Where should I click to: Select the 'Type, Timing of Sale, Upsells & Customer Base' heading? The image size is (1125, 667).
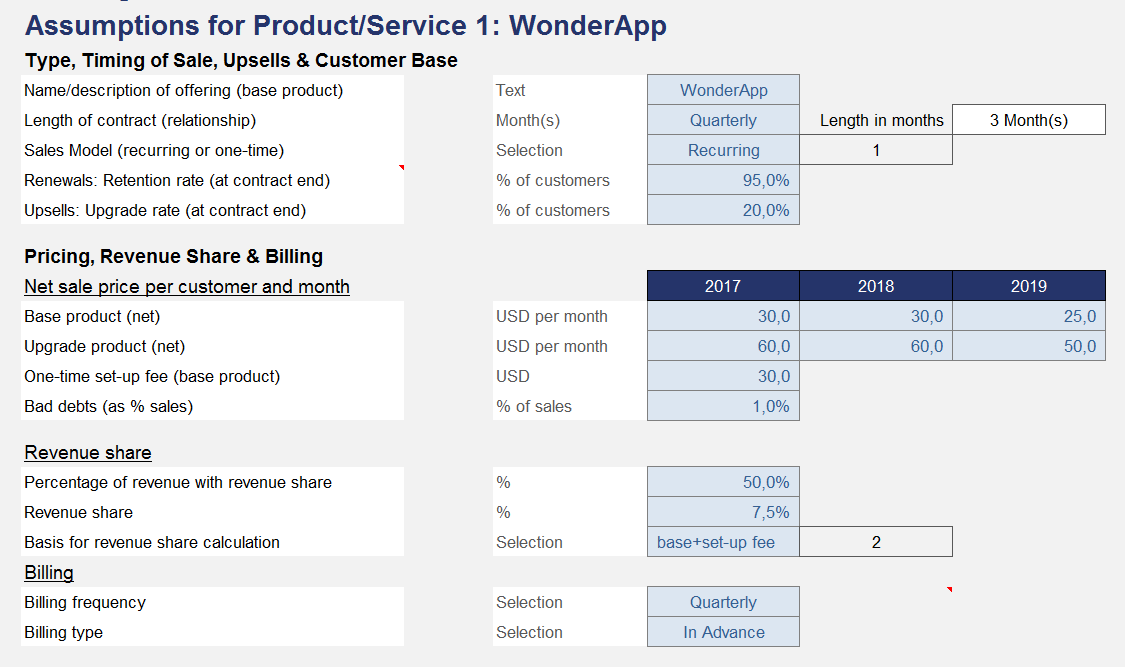point(241,60)
